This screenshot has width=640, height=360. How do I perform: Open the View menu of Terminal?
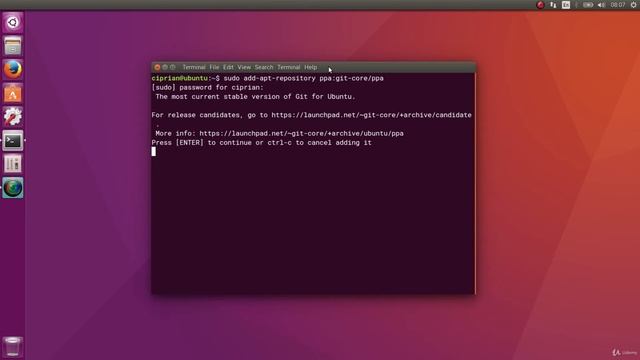(x=244, y=67)
